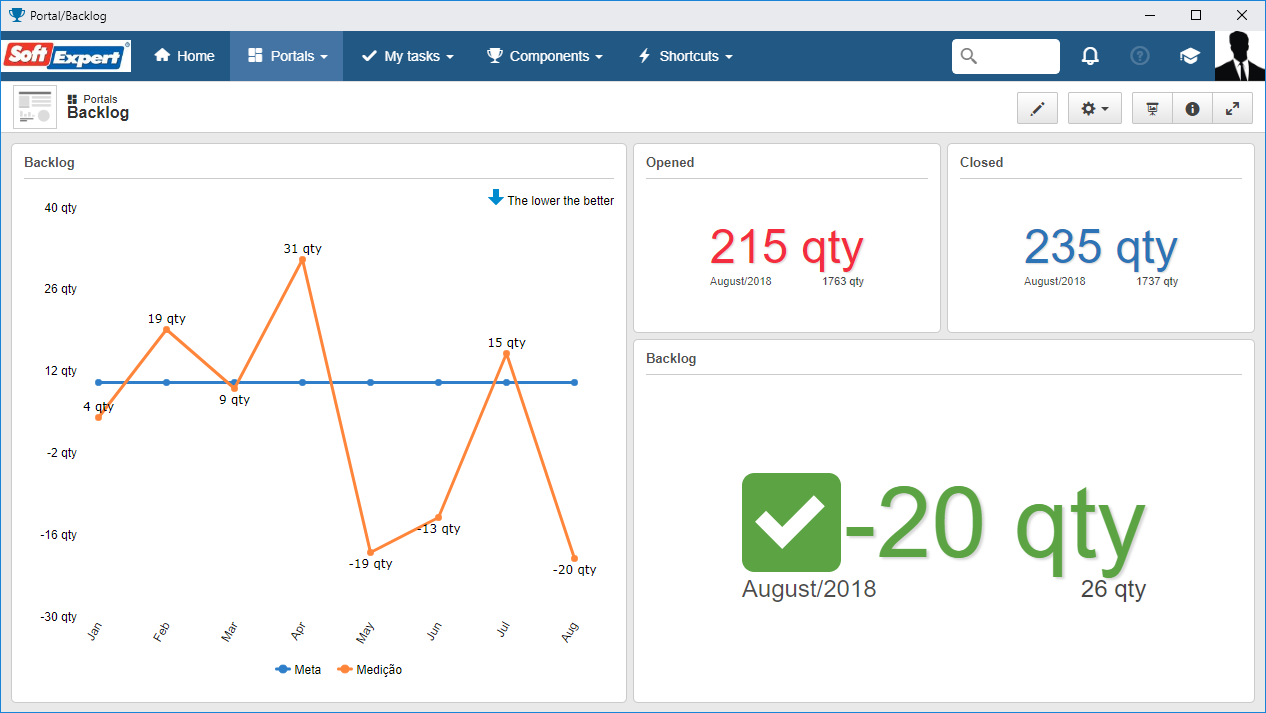Click the pencil edit portal button
This screenshot has width=1266, height=713.
pyautogui.click(x=1037, y=108)
